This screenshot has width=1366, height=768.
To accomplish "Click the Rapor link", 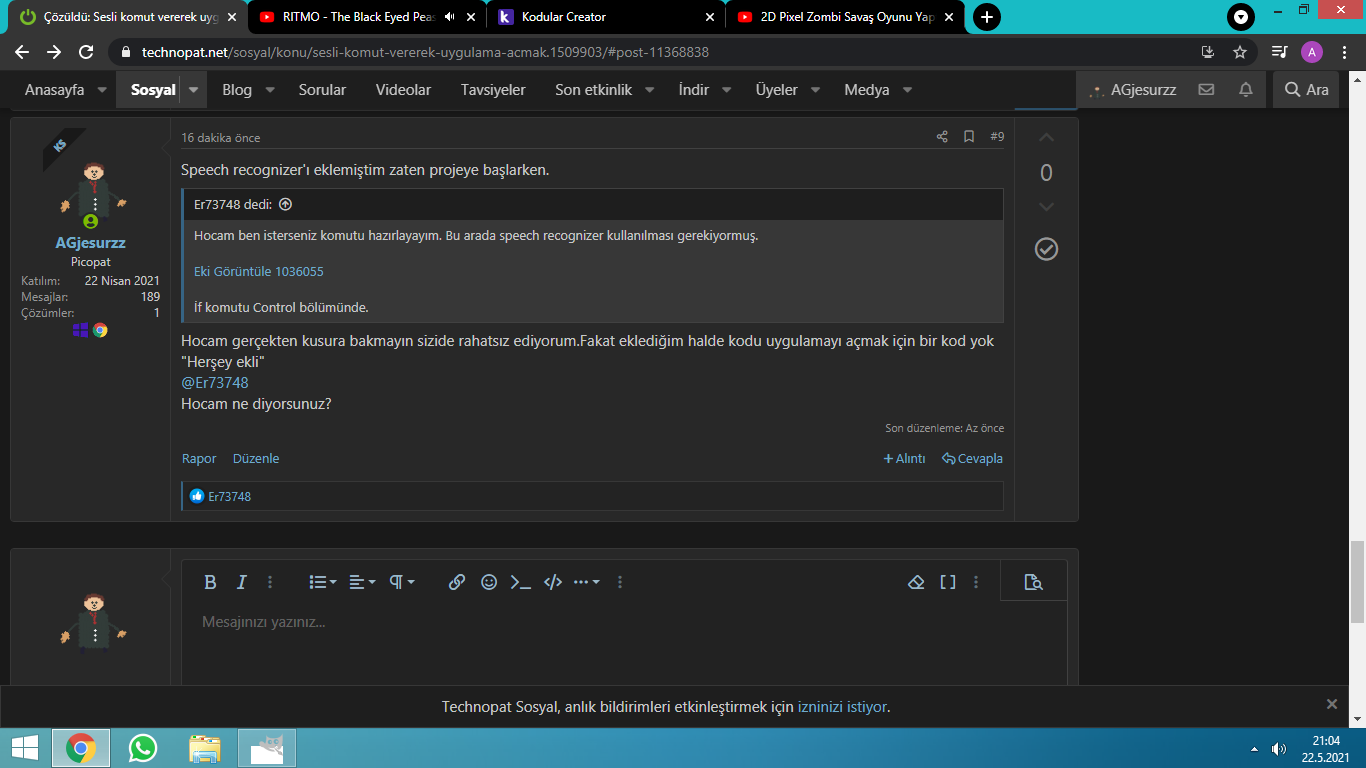I will click(199, 459).
